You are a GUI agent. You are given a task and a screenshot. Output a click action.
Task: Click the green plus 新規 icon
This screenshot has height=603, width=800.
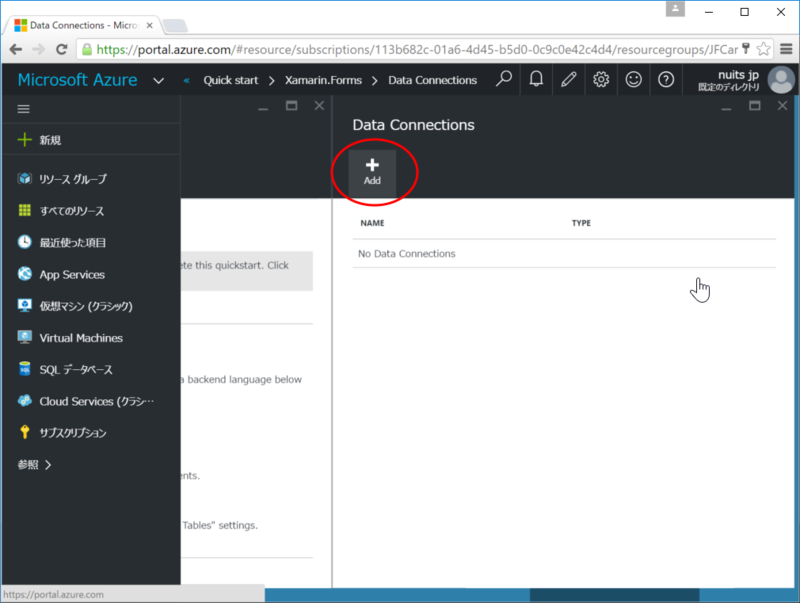24,140
